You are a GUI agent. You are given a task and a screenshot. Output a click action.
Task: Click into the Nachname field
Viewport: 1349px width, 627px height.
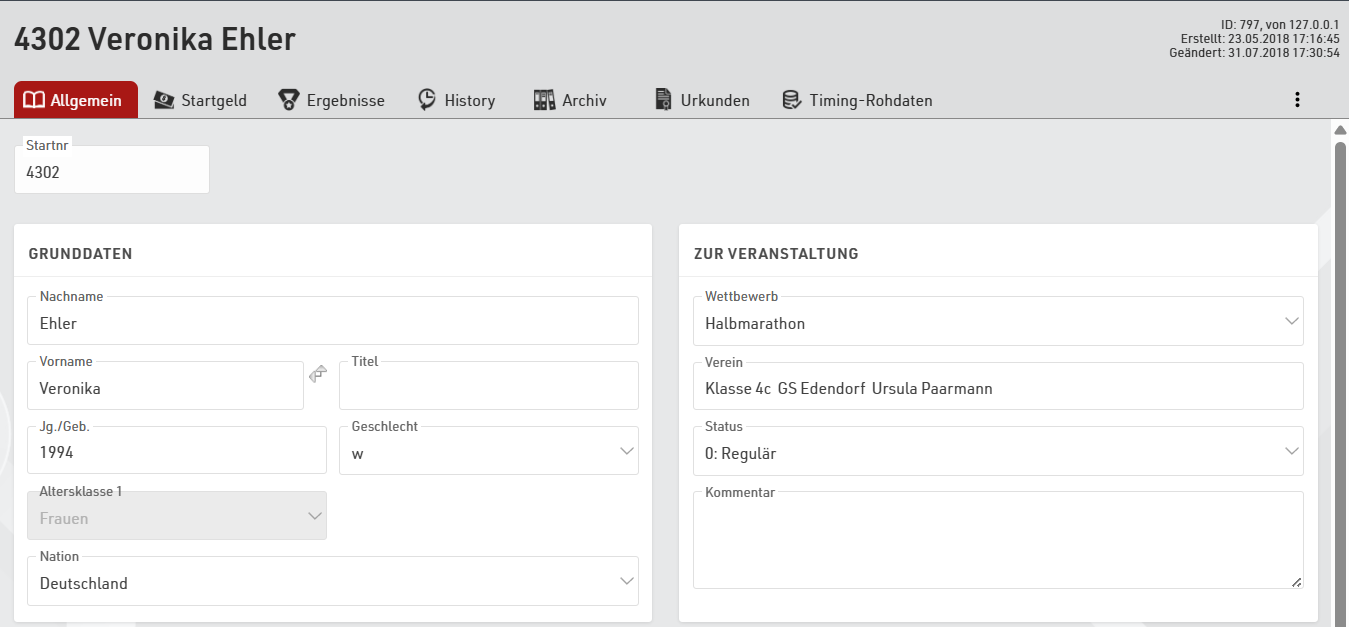click(332, 324)
